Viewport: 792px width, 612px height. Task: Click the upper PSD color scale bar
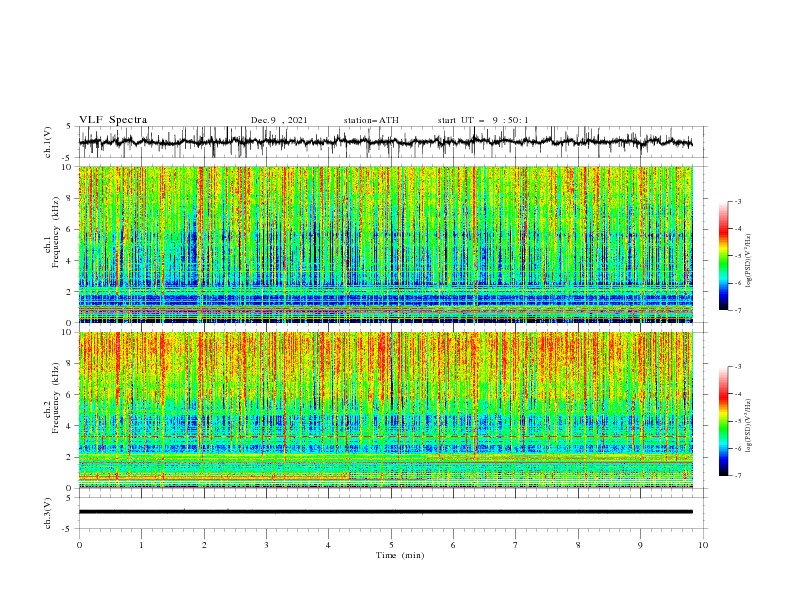click(723, 256)
